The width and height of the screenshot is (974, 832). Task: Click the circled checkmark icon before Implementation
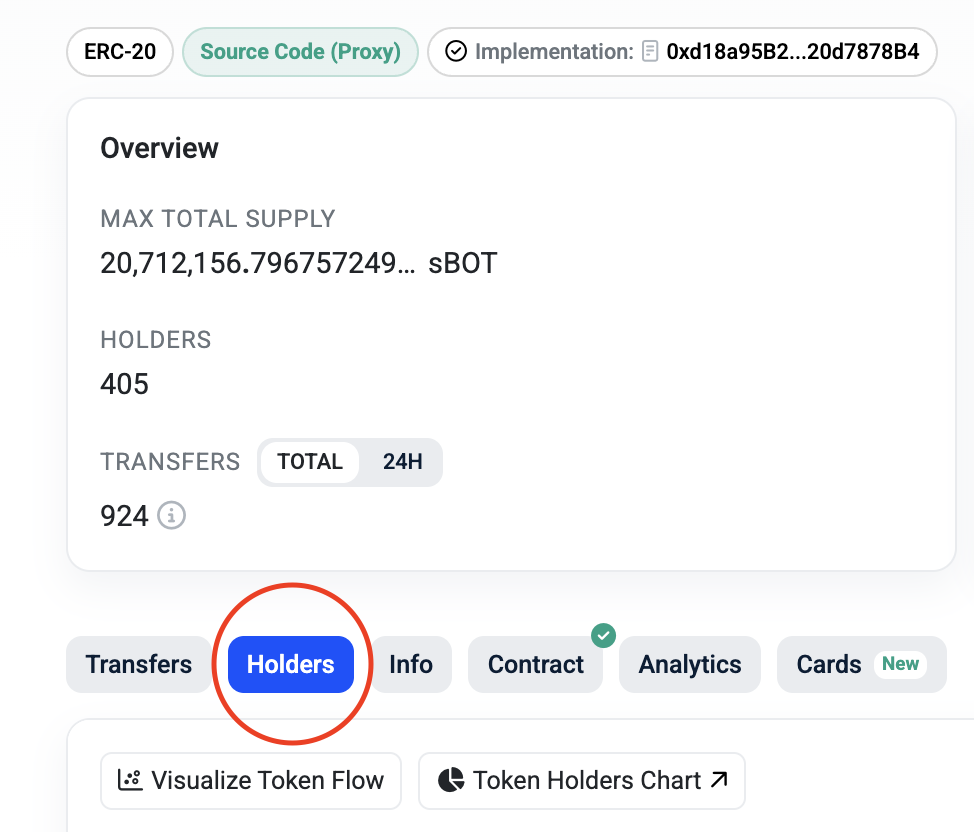click(456, 51)
